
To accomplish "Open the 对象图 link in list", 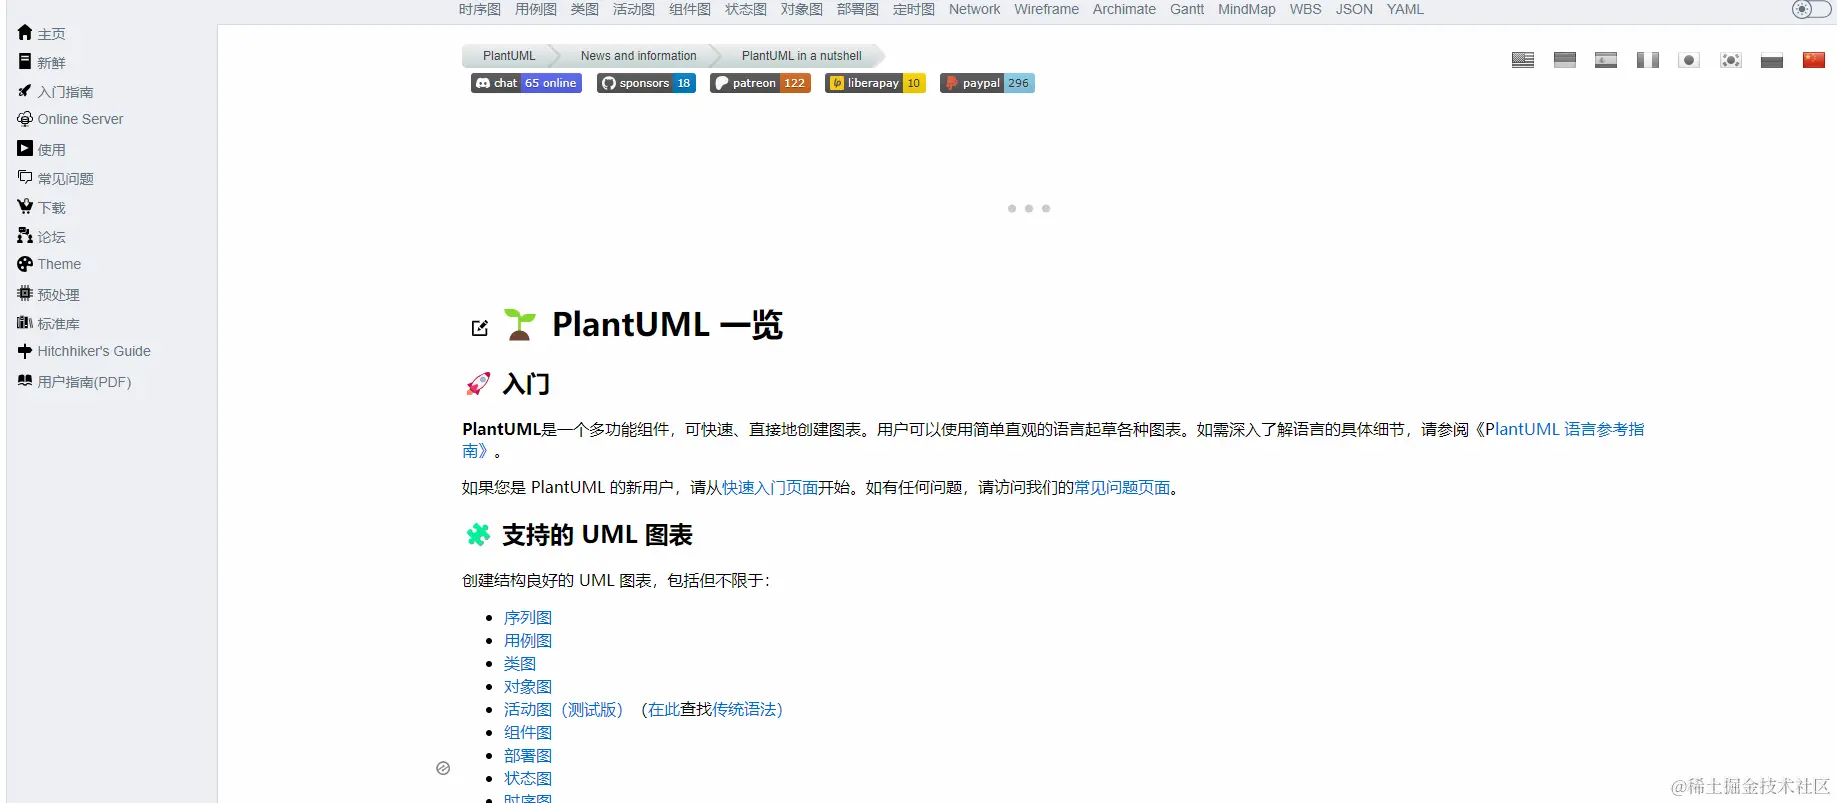I will coord(528,687).
